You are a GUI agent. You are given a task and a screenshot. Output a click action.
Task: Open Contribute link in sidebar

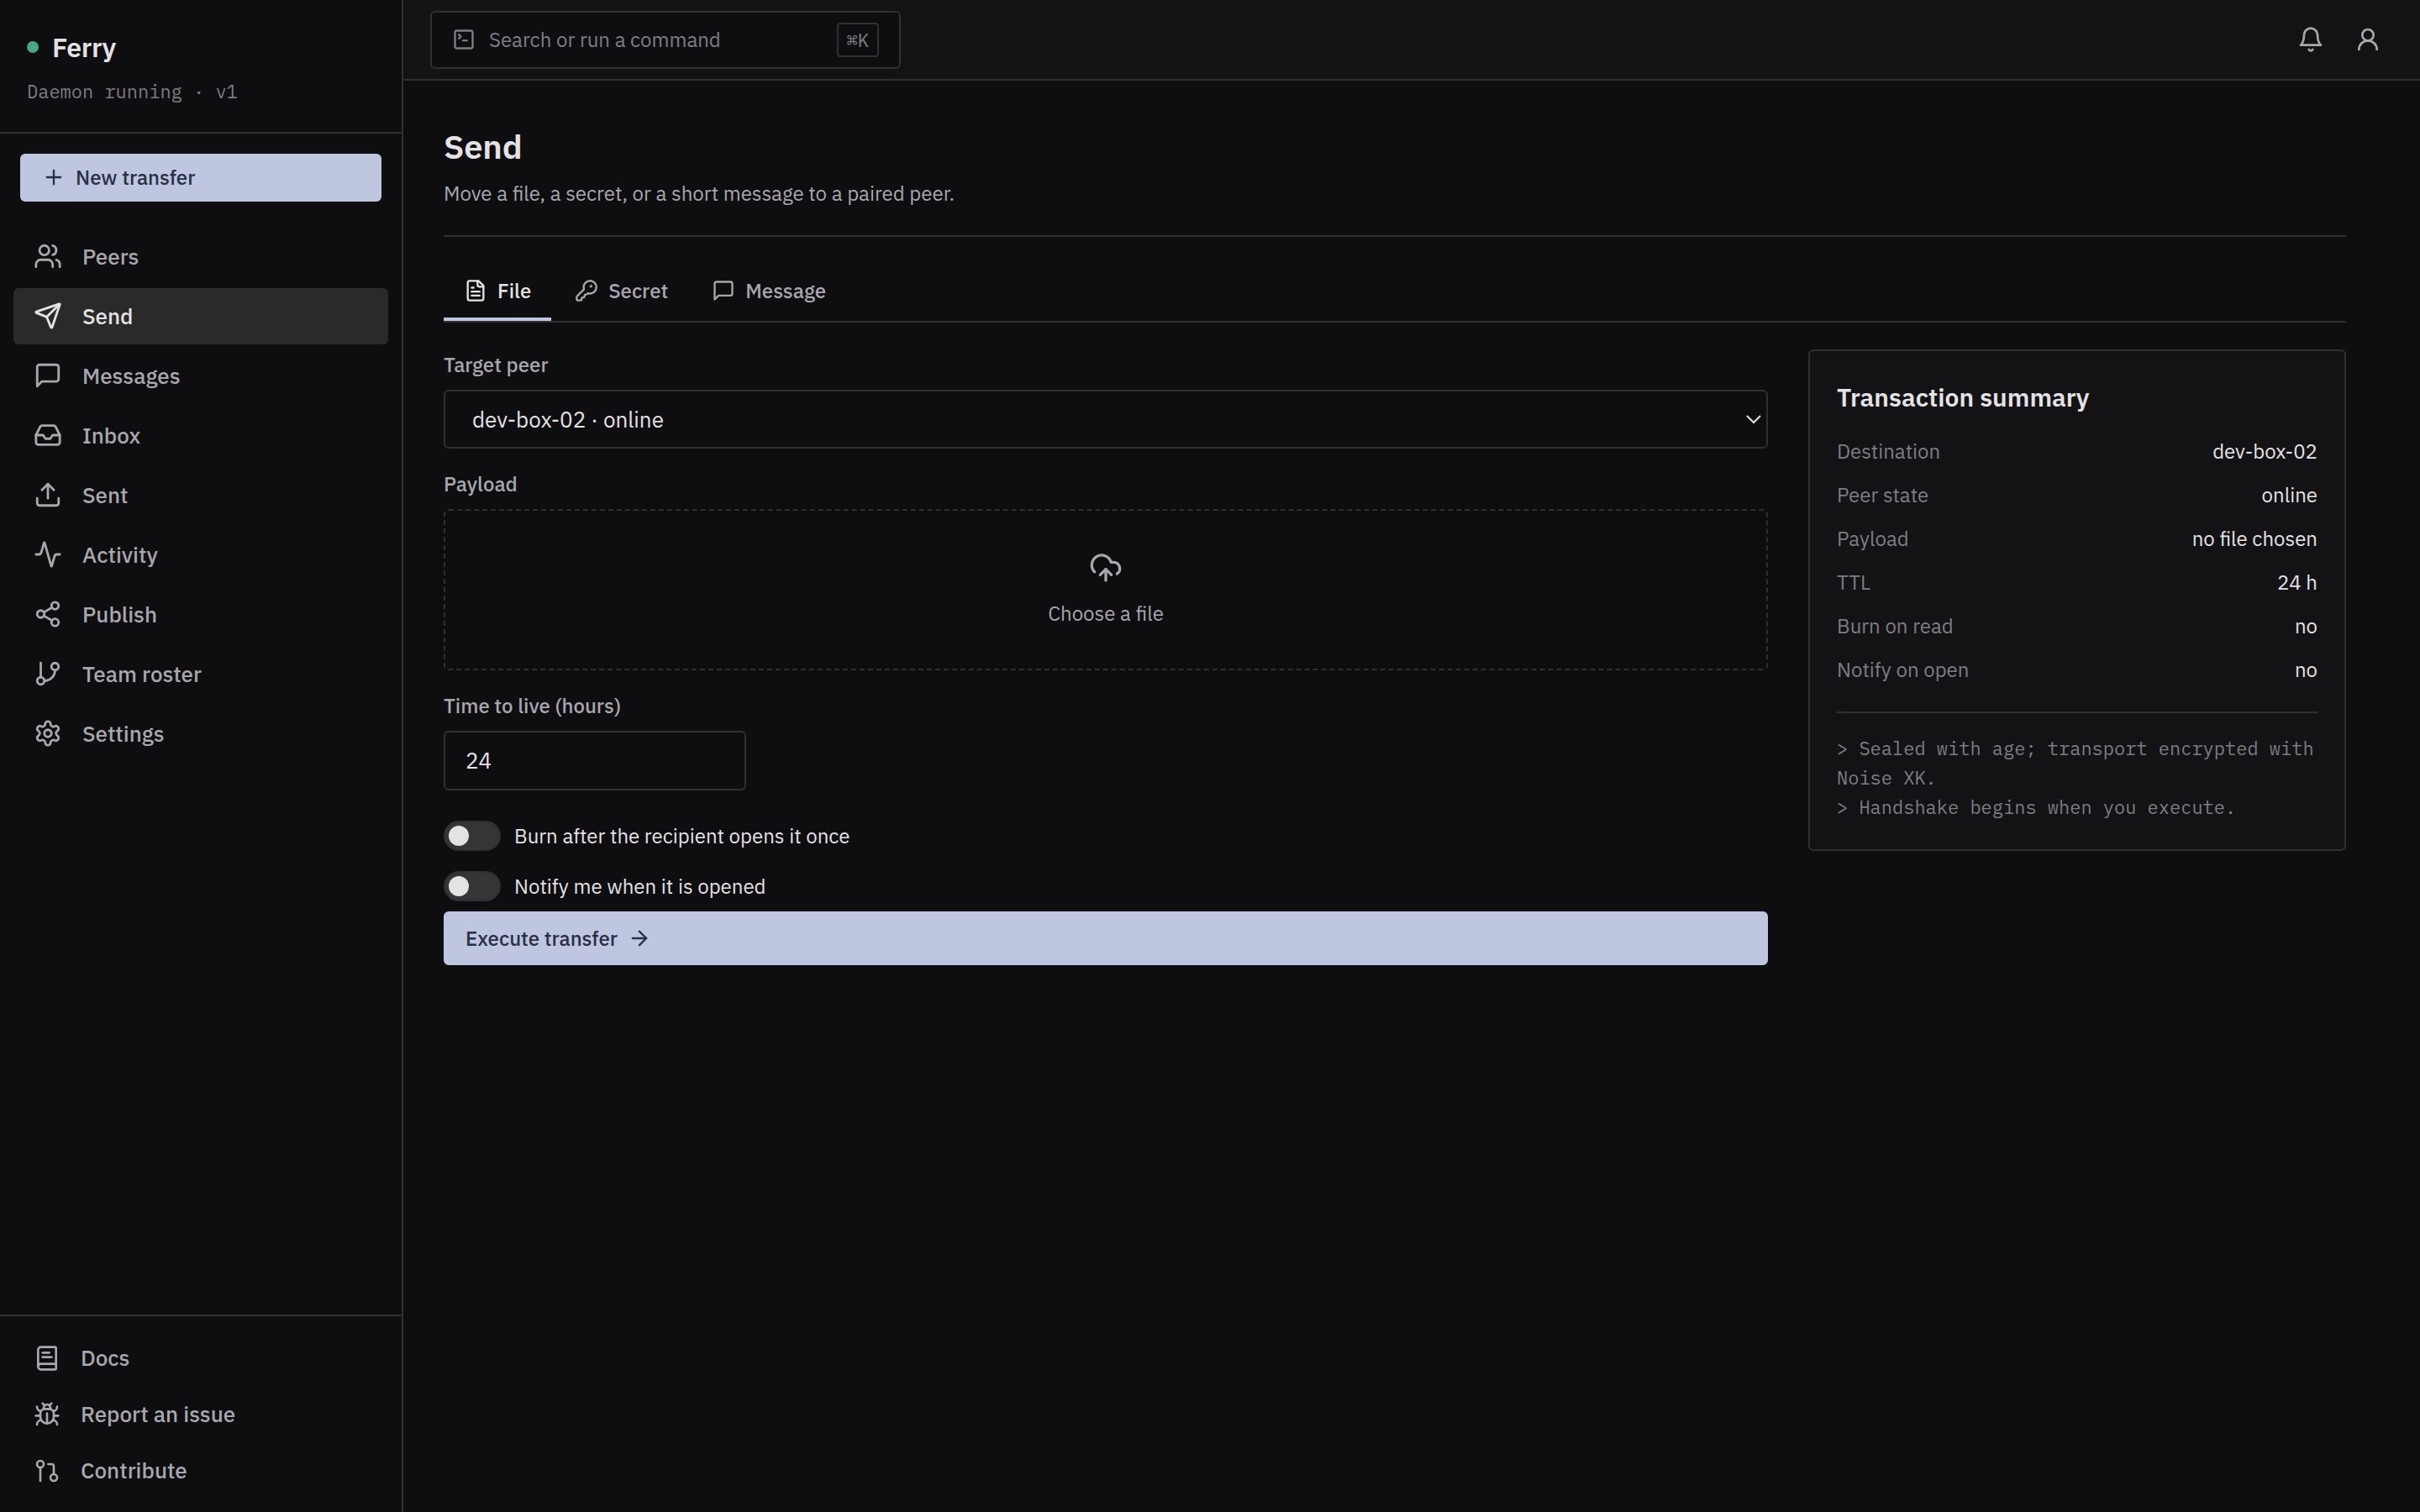pos(201,1471)
